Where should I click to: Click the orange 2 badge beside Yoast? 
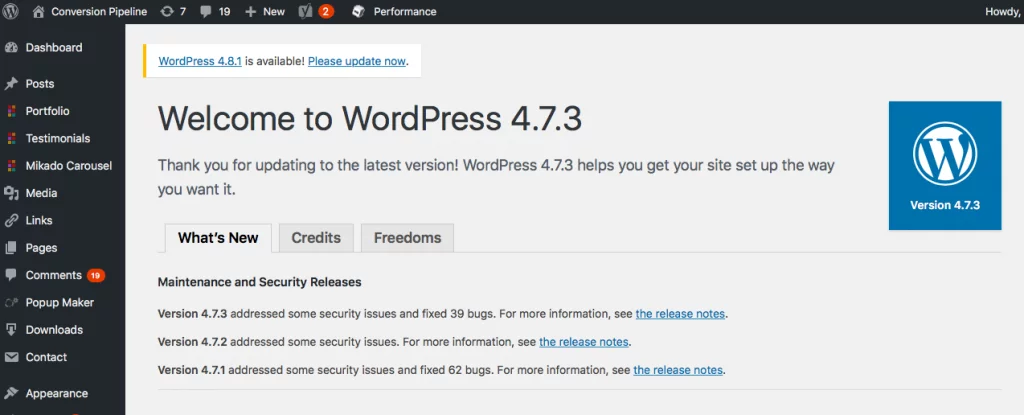326,12
